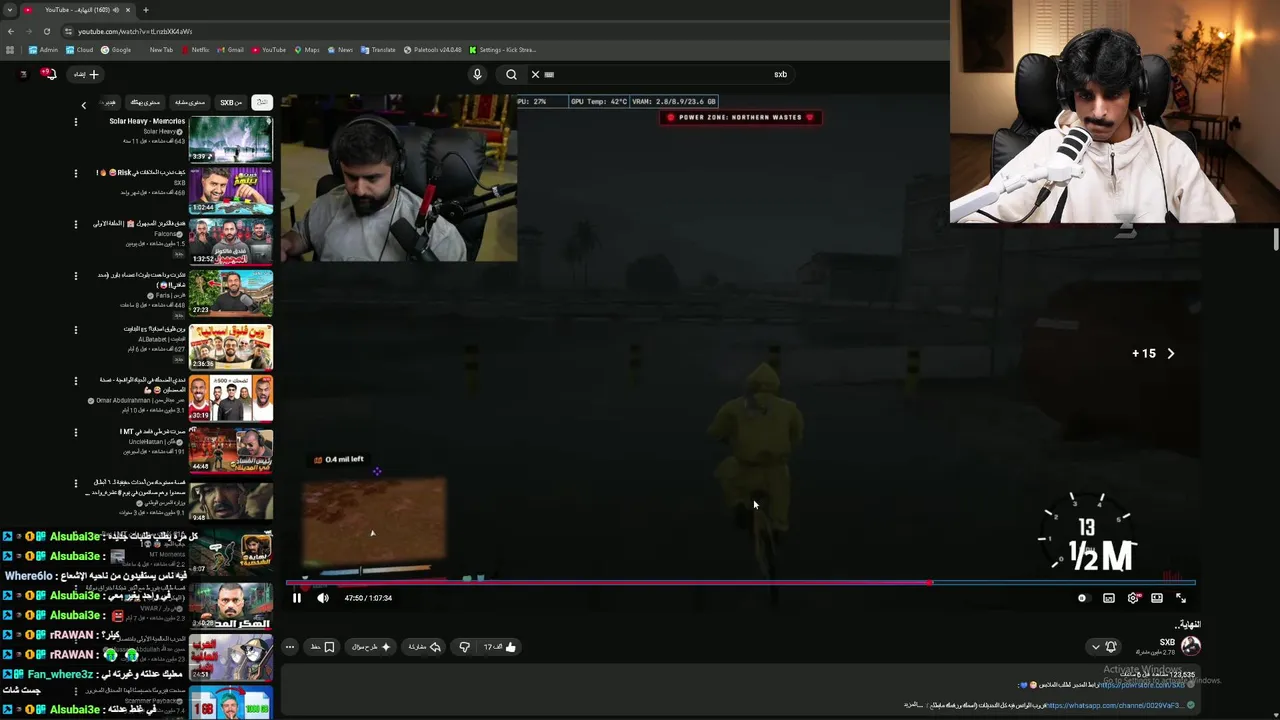Open the Faris video thumbnail lasting 27:23
The image size is (1280, 720).
point(231,294)
